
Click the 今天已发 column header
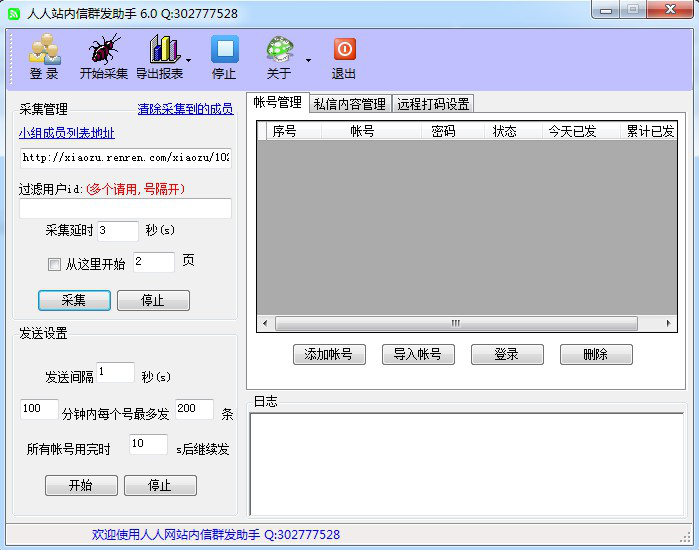(581, 131)
